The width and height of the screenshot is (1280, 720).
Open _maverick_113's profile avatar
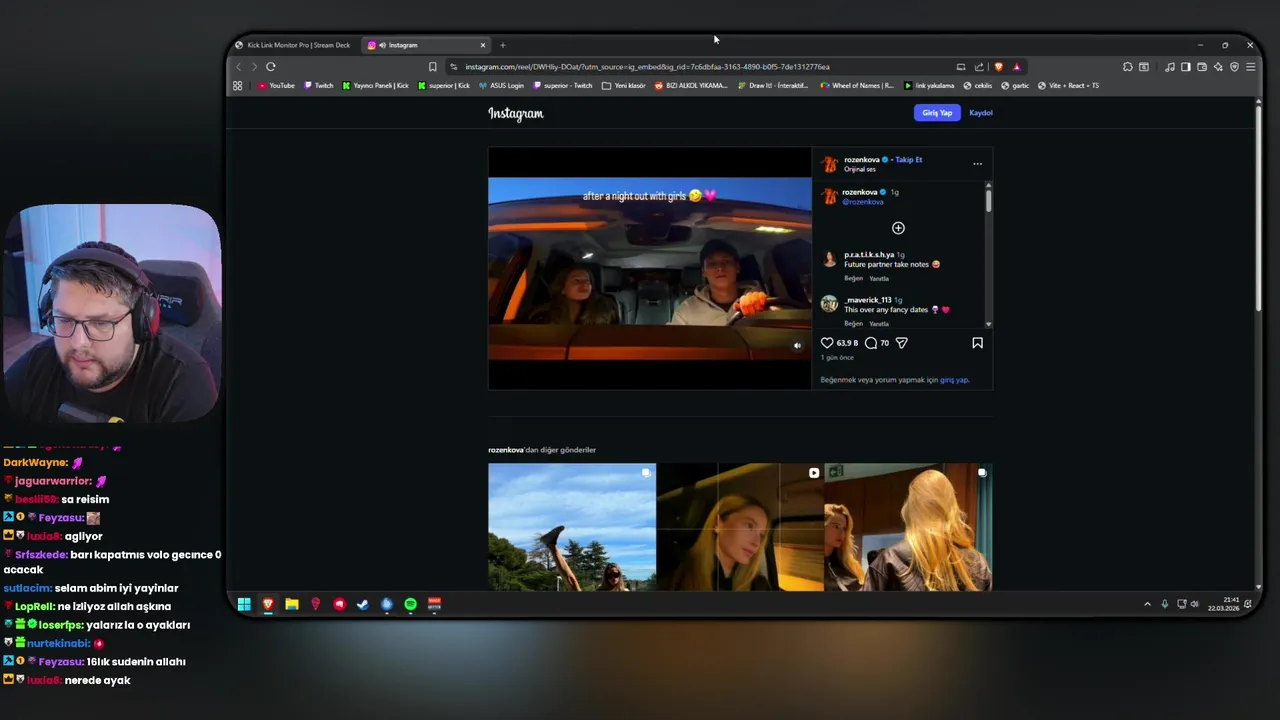[829, 304]
